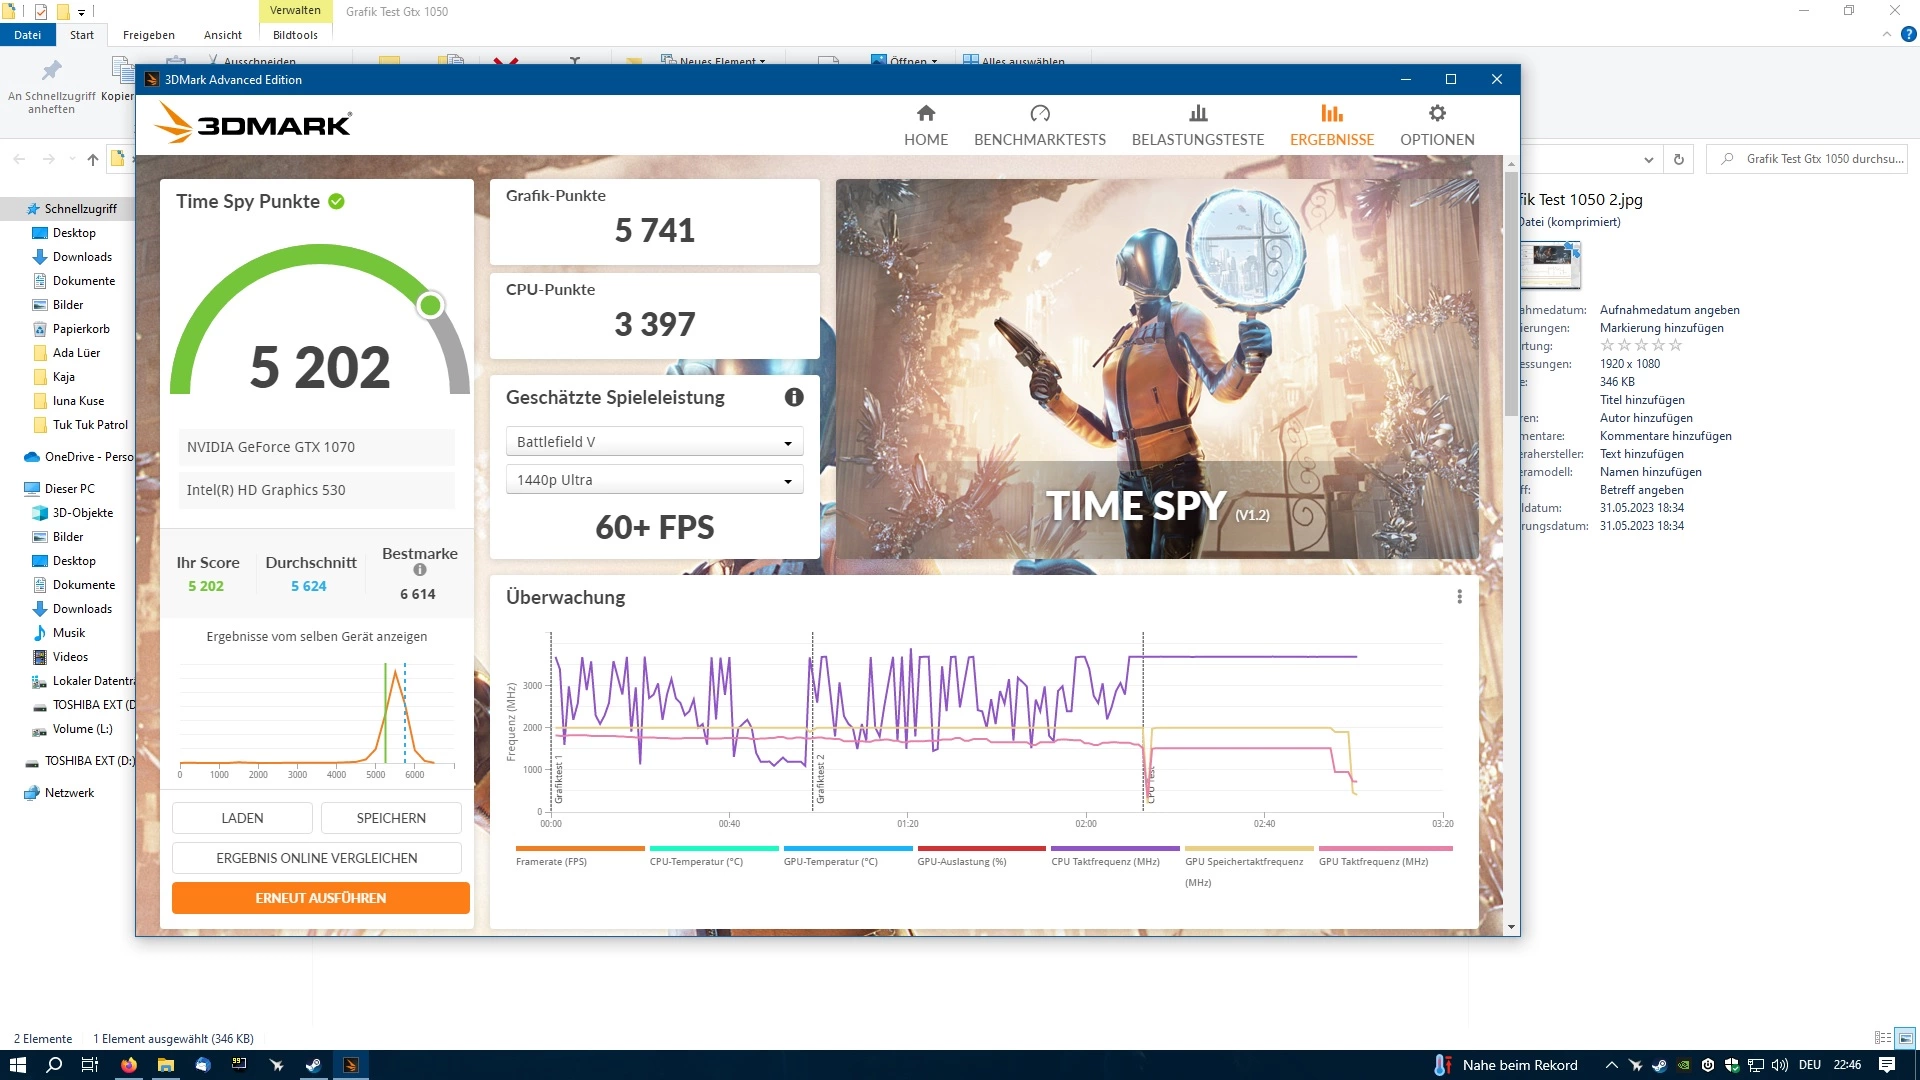Screen dimensions: 1920x1080
Task: Click Explorer refresh button
Action: click(x=1679, y=159)
